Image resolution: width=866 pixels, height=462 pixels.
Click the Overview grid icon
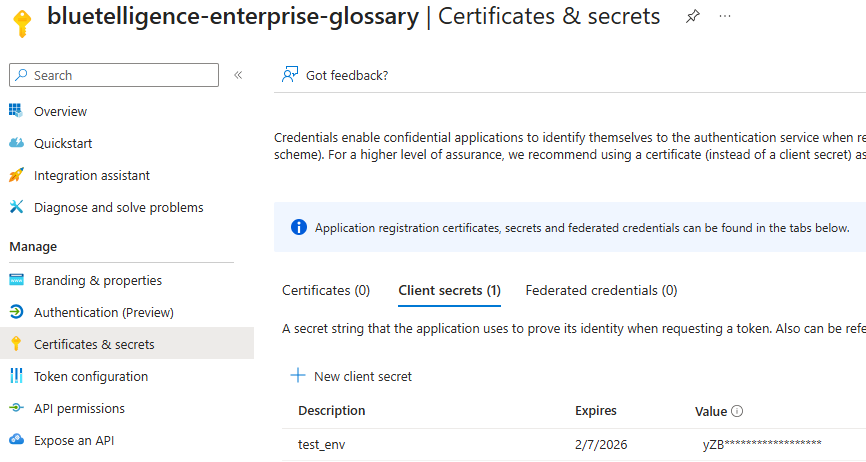(16, 110)
